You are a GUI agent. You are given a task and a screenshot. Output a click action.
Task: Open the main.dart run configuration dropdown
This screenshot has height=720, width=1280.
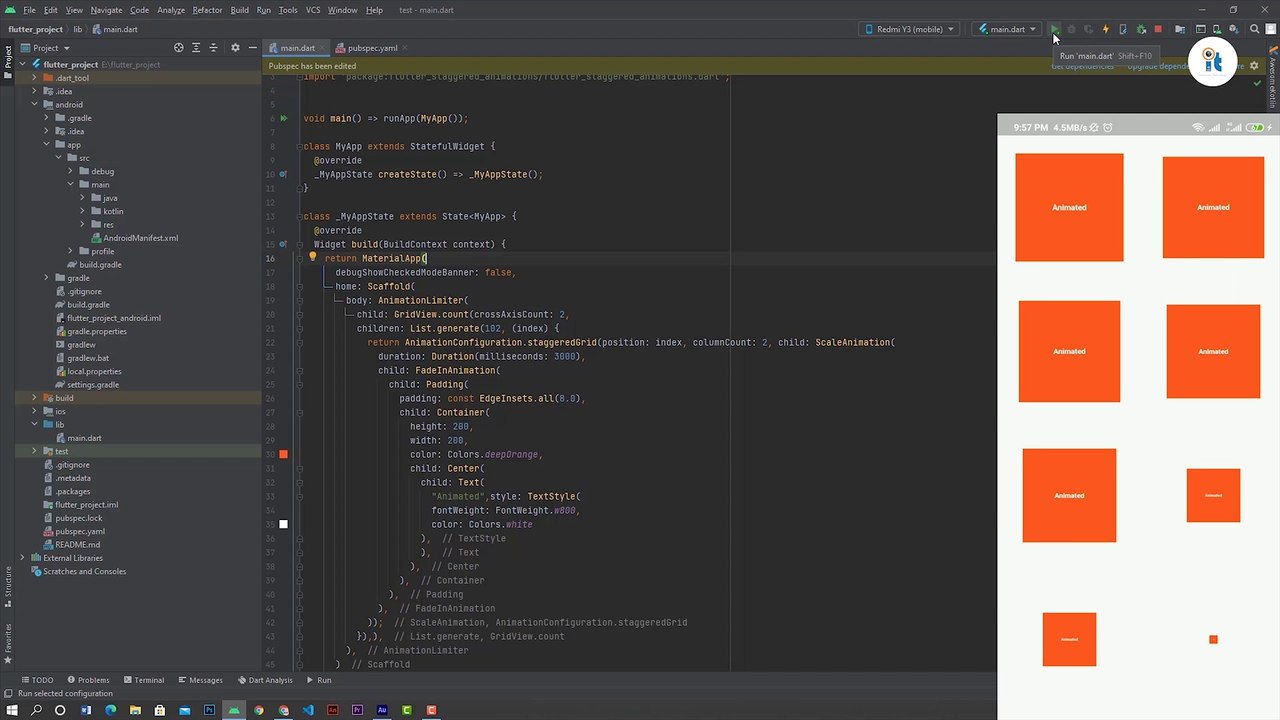pyautogui.click(x=1007, y=29)
